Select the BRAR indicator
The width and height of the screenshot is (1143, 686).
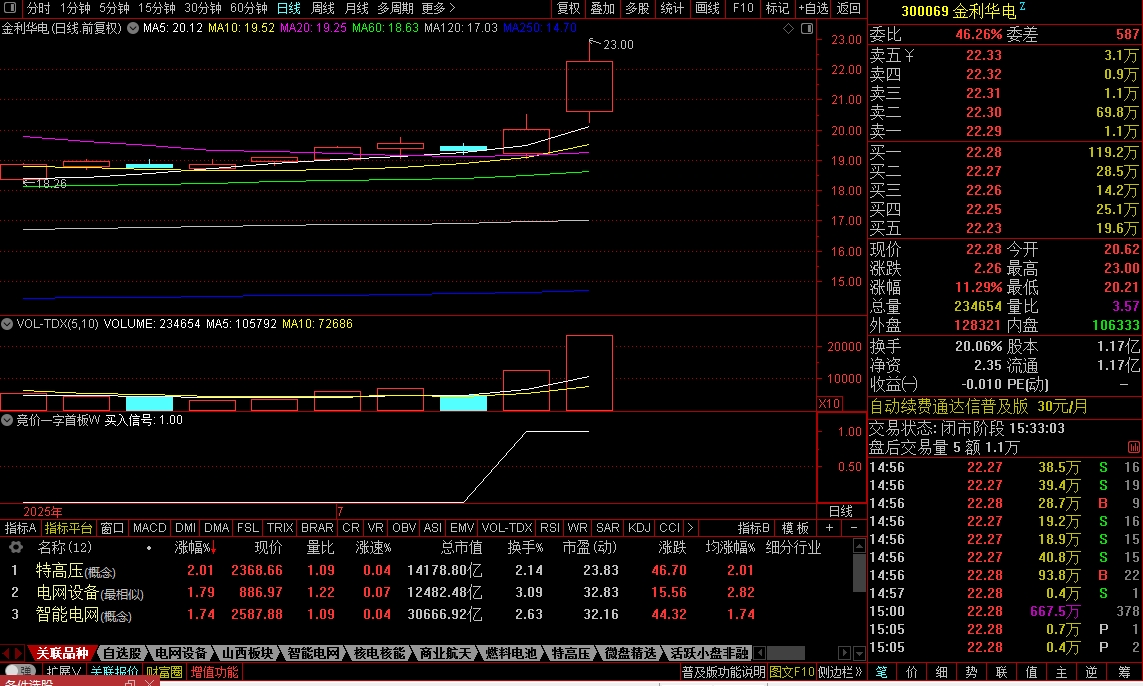[x=317, y=527]
